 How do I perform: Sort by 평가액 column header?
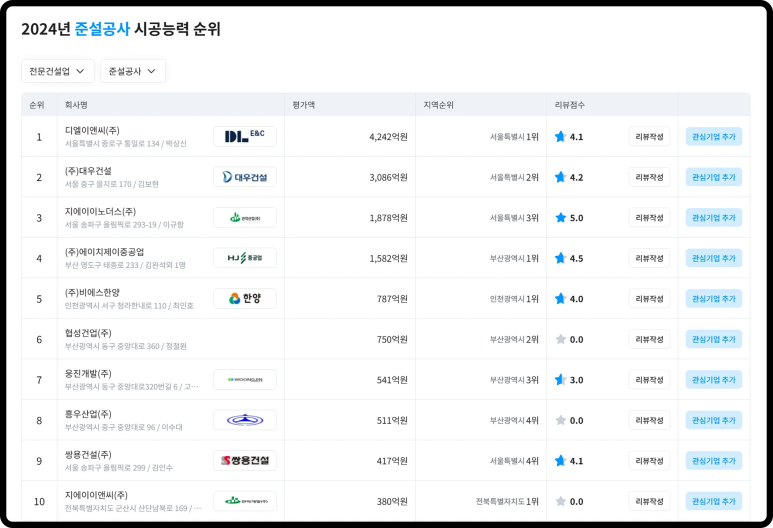point(304,105)
